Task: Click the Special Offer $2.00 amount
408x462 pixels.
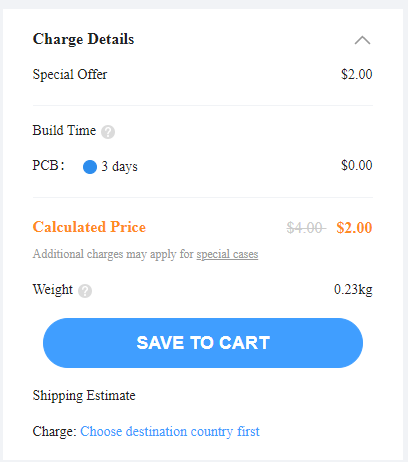Action: (x=356, y=74)
